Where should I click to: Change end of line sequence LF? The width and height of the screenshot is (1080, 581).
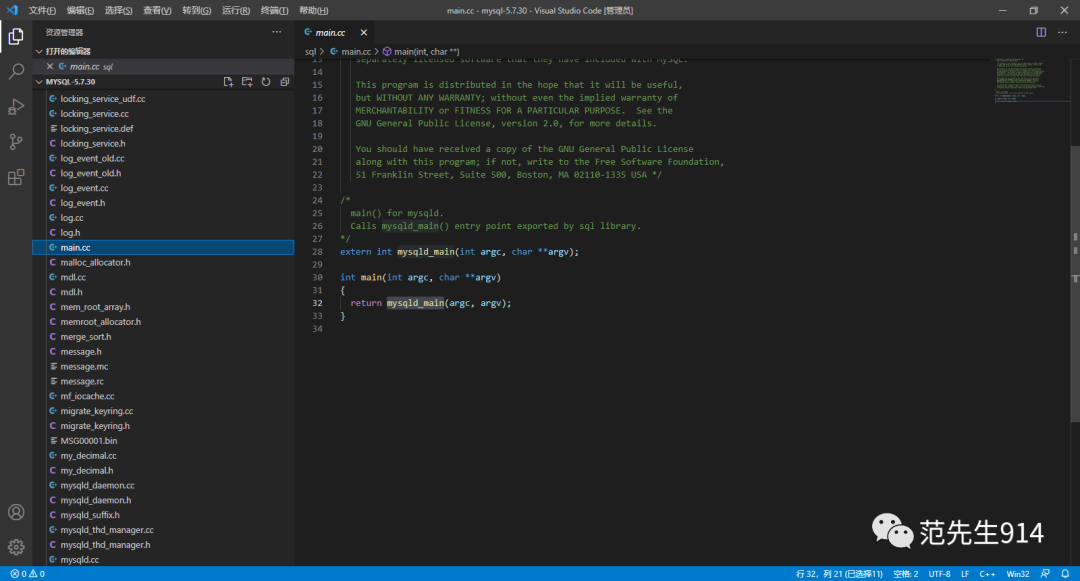pos(965,573)
